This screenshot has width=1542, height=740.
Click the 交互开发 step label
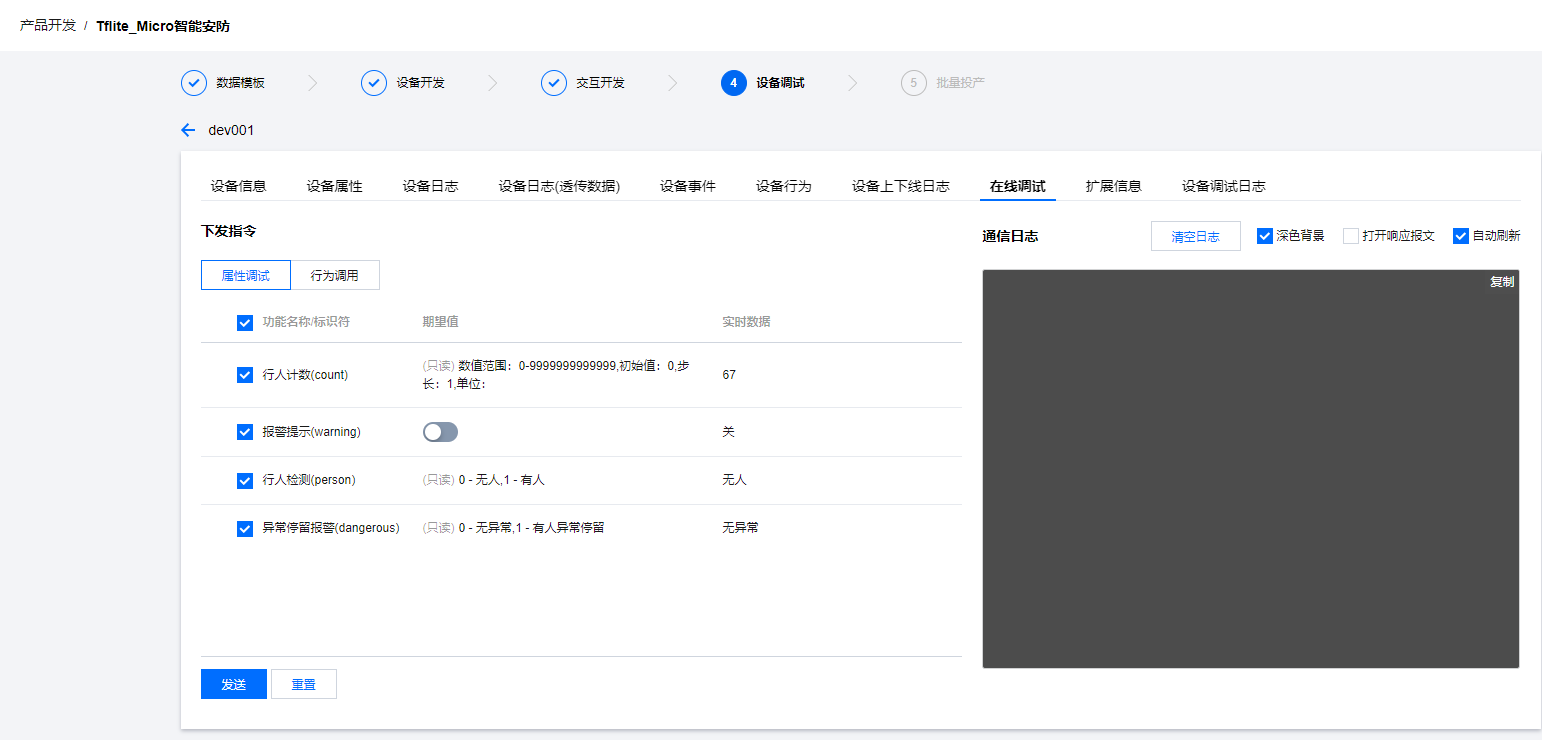coord(601,83)
